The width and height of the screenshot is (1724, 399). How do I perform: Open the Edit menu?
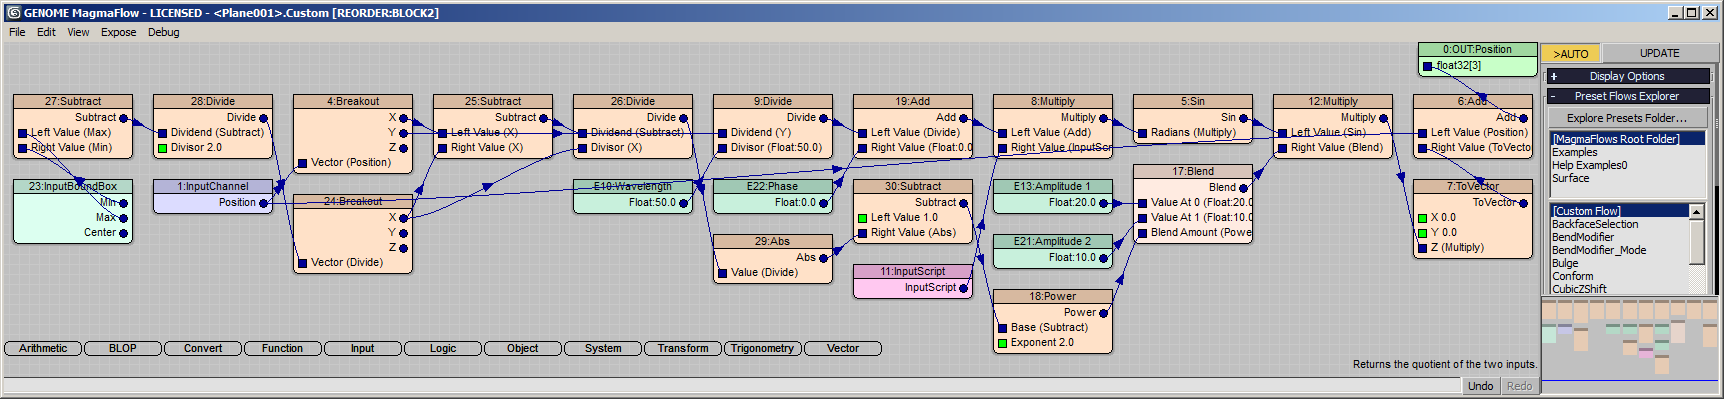[46, 32]
